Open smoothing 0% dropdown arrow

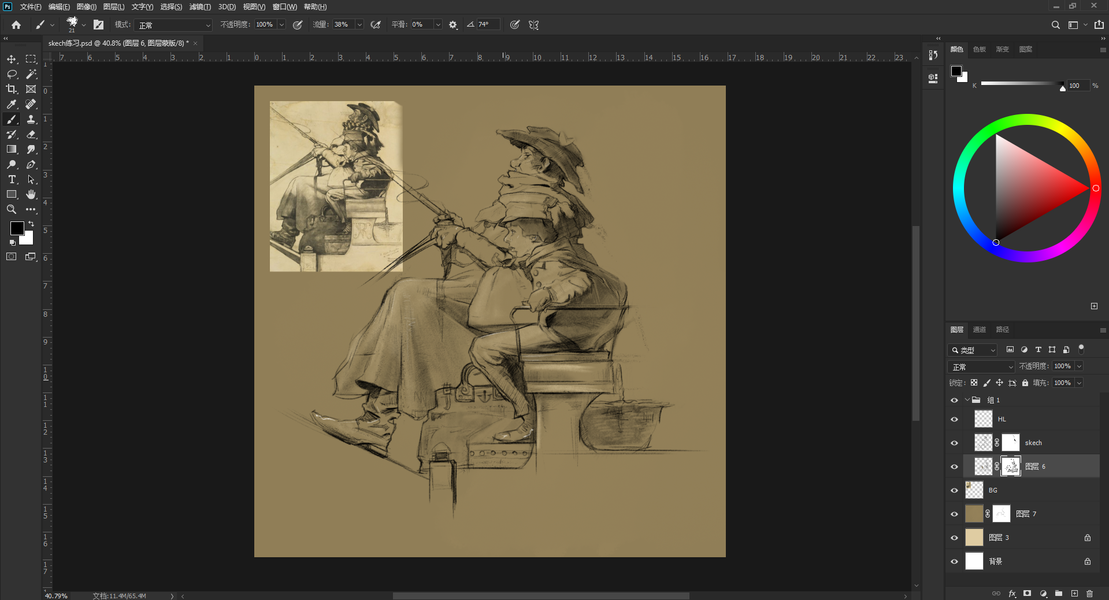tap(438, 25)
